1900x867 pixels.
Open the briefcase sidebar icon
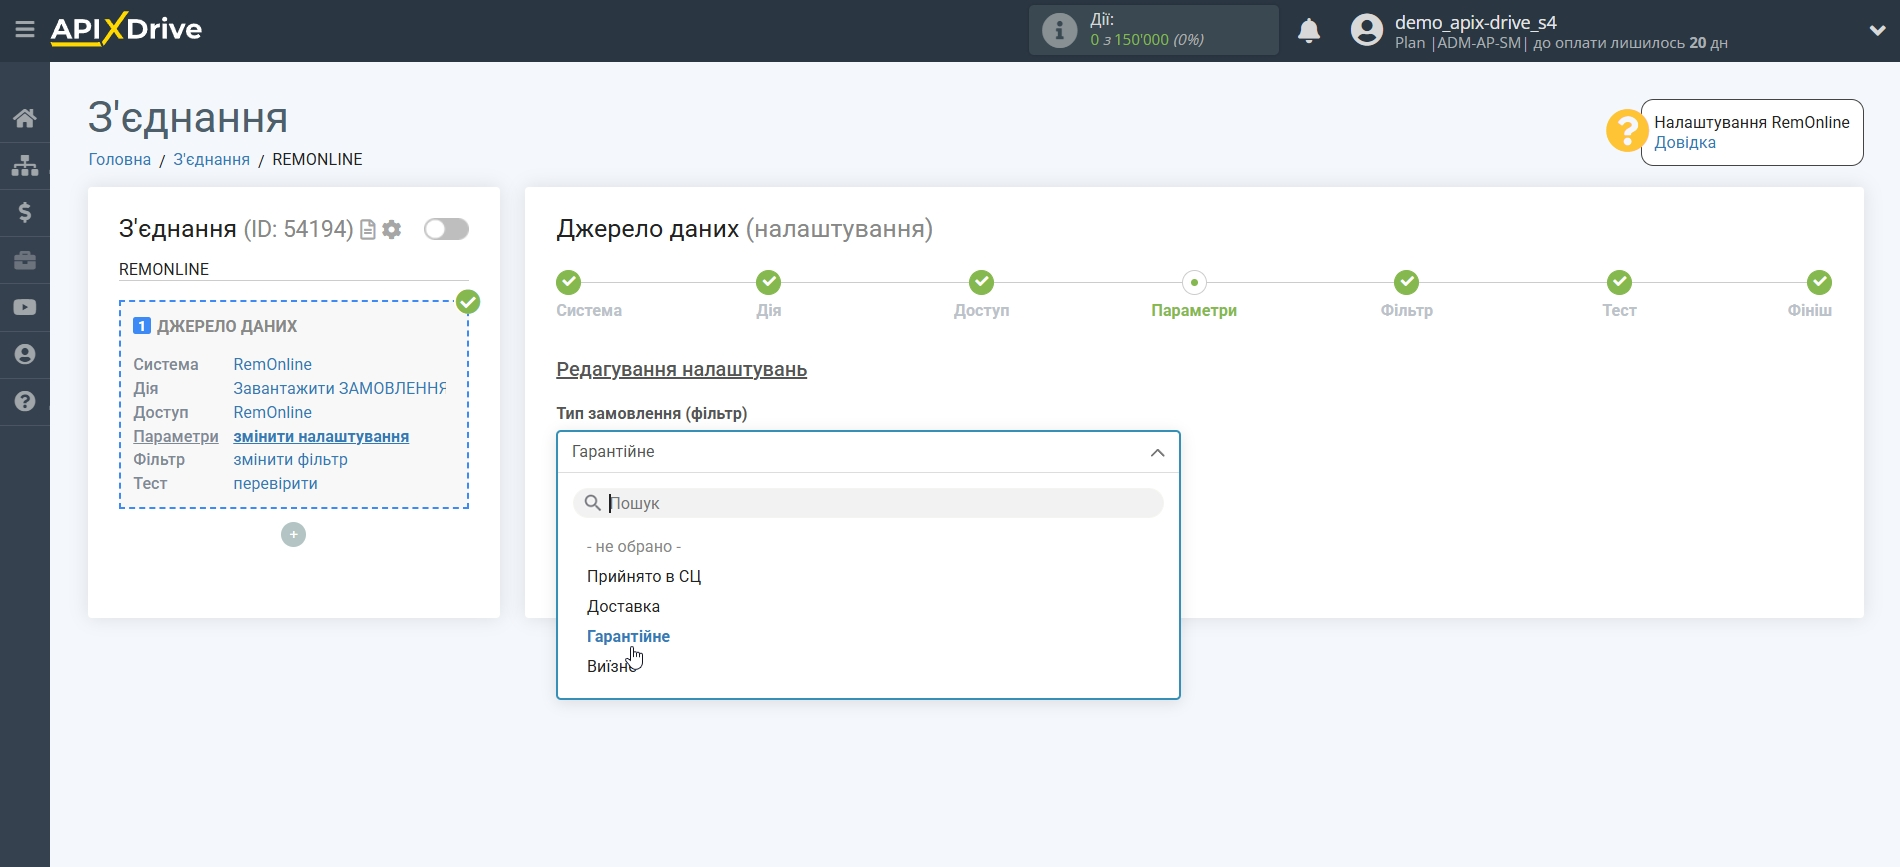pyautogui.click(x=25, y=260)
